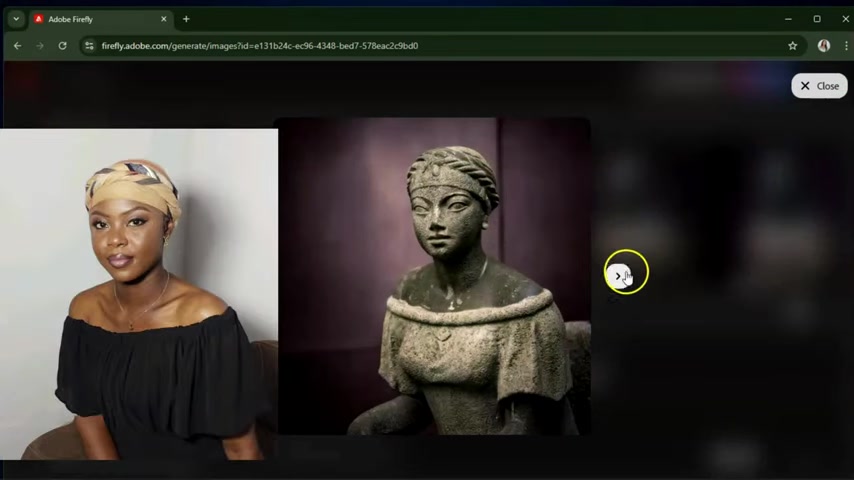Select the Adobe Firefly browser tab
This screenshot has height=480, width=854.
point(101,19)
